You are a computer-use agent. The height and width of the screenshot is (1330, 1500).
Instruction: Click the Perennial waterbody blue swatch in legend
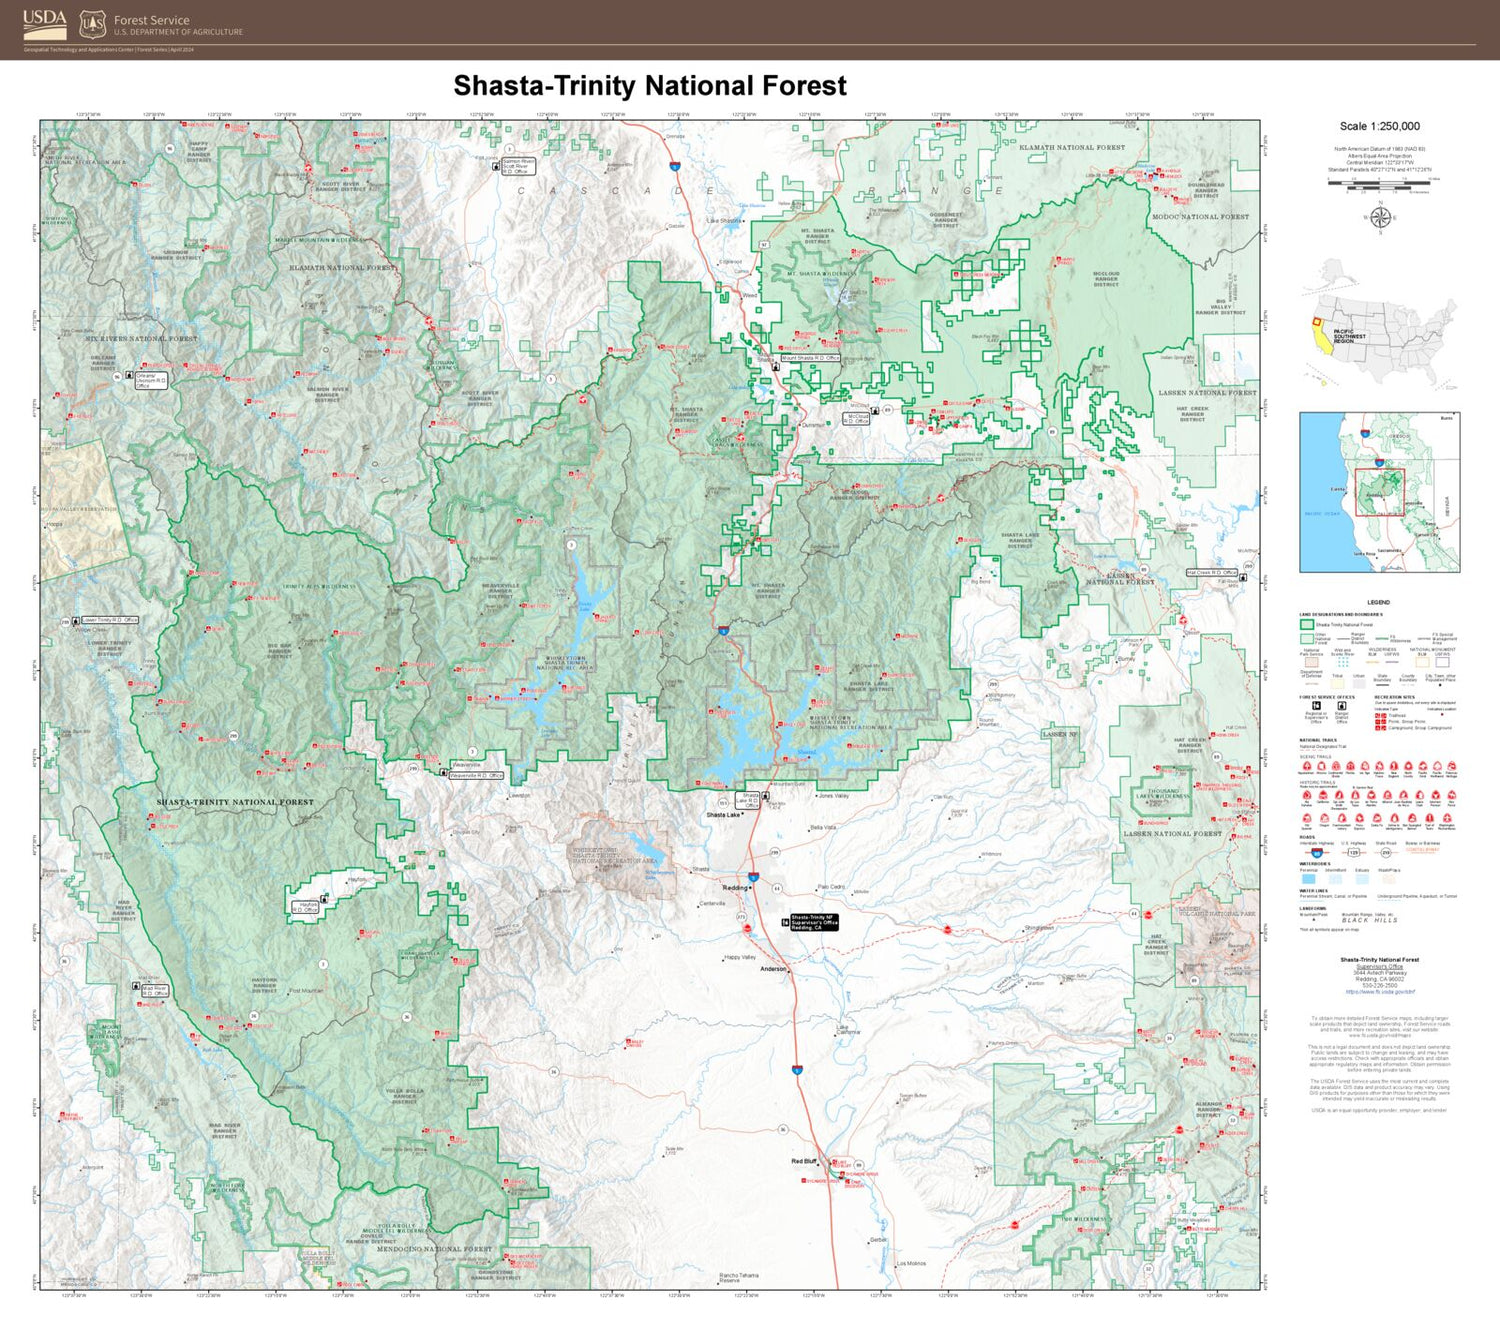(1308, 879)
